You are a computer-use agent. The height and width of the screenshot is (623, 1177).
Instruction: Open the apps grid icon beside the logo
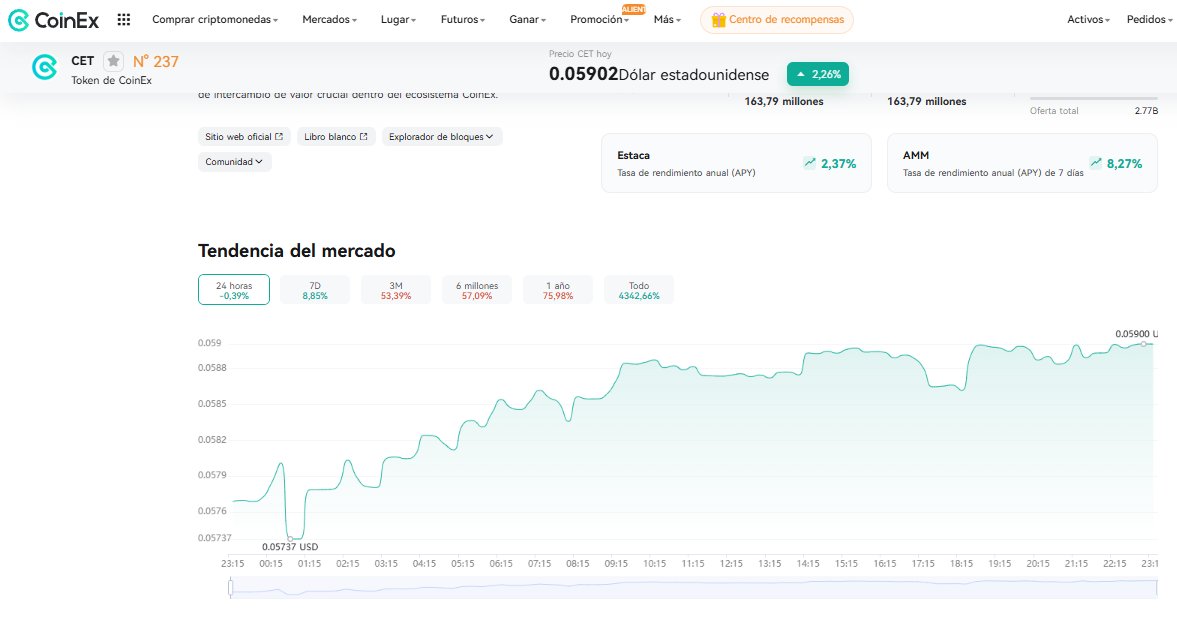(122, 19)
